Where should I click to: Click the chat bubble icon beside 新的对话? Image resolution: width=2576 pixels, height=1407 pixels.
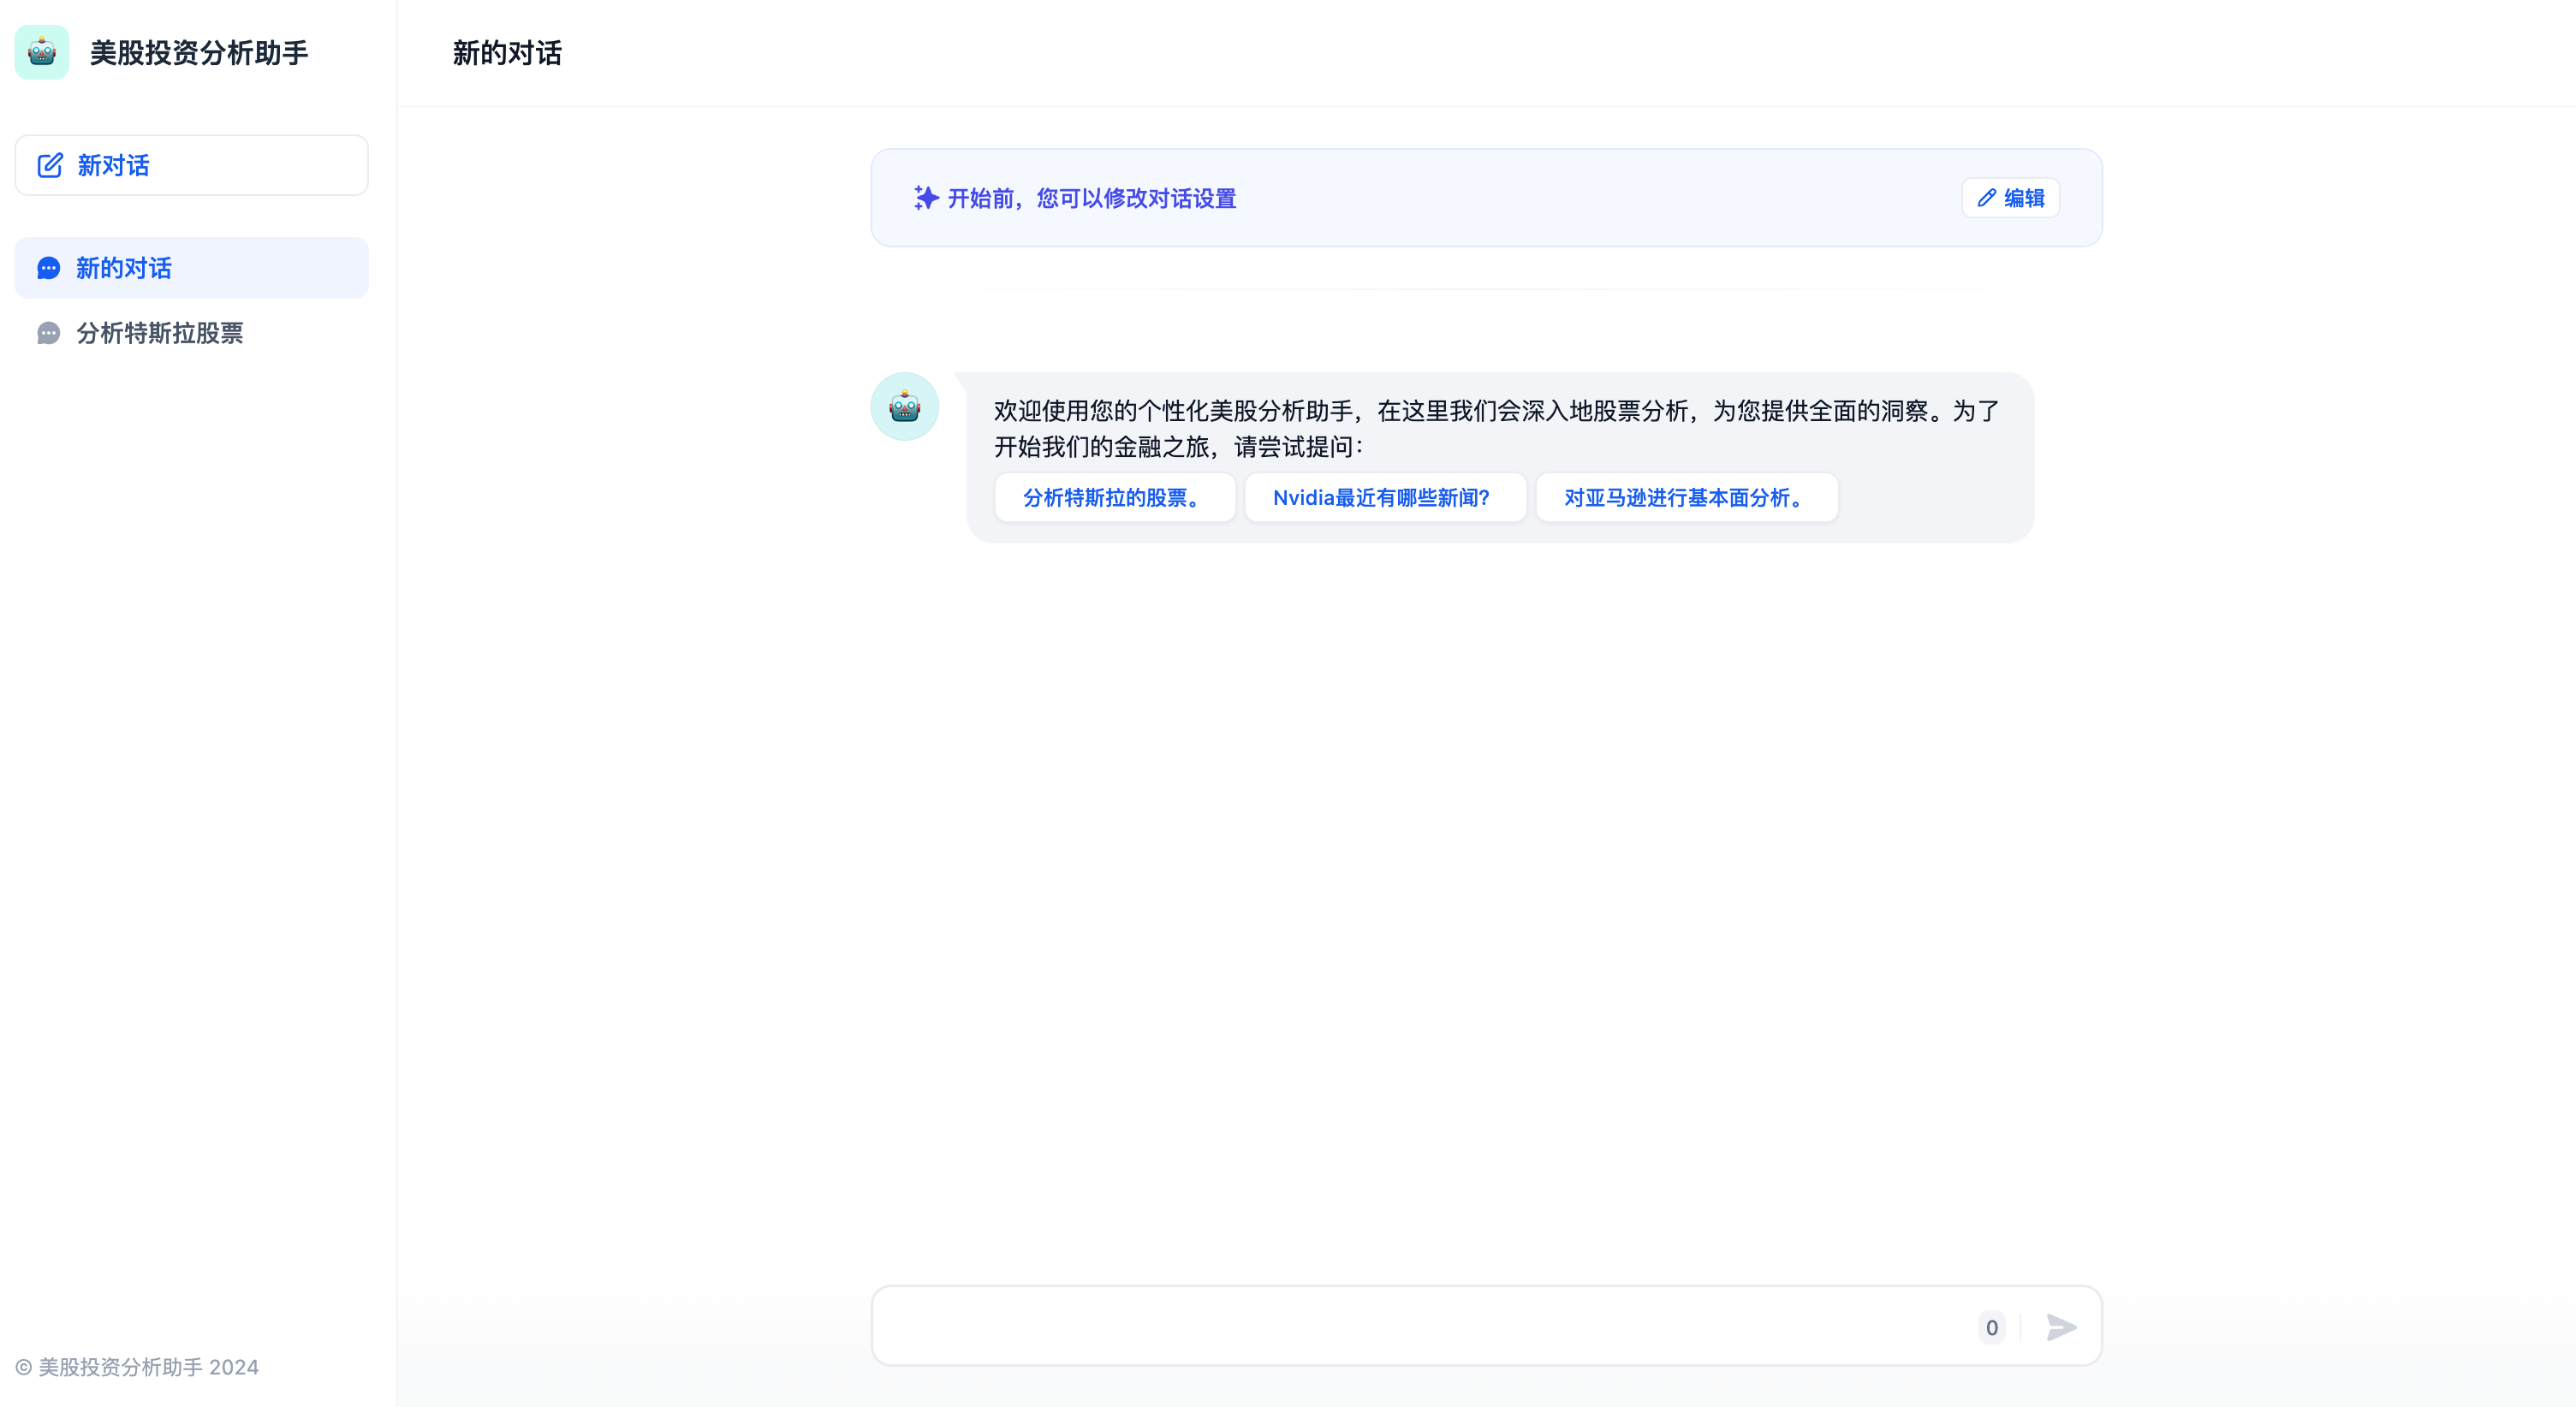pyautogui.click(x=49, y=268)
